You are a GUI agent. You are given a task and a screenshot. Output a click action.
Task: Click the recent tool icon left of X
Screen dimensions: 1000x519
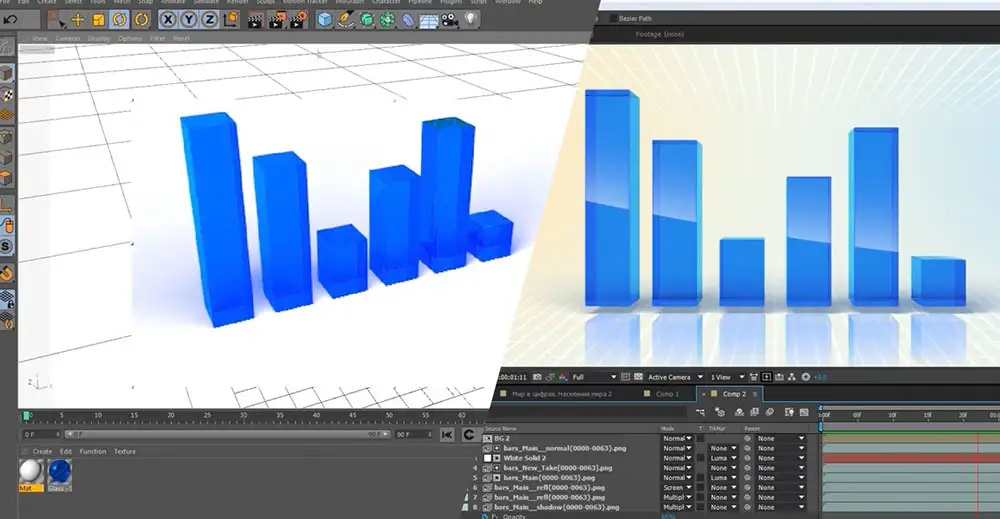point(142,20)
